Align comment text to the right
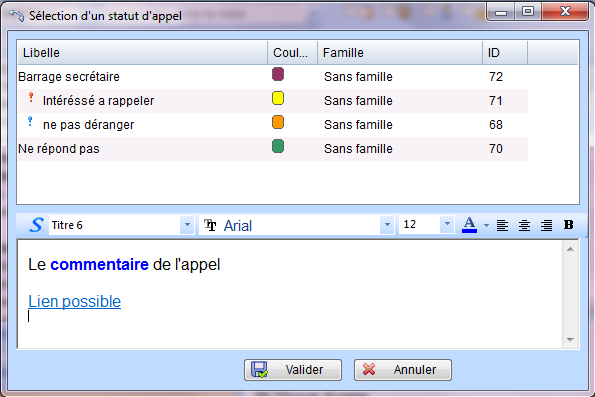Screen dimensions: 595x397 [x=546, y=225]
